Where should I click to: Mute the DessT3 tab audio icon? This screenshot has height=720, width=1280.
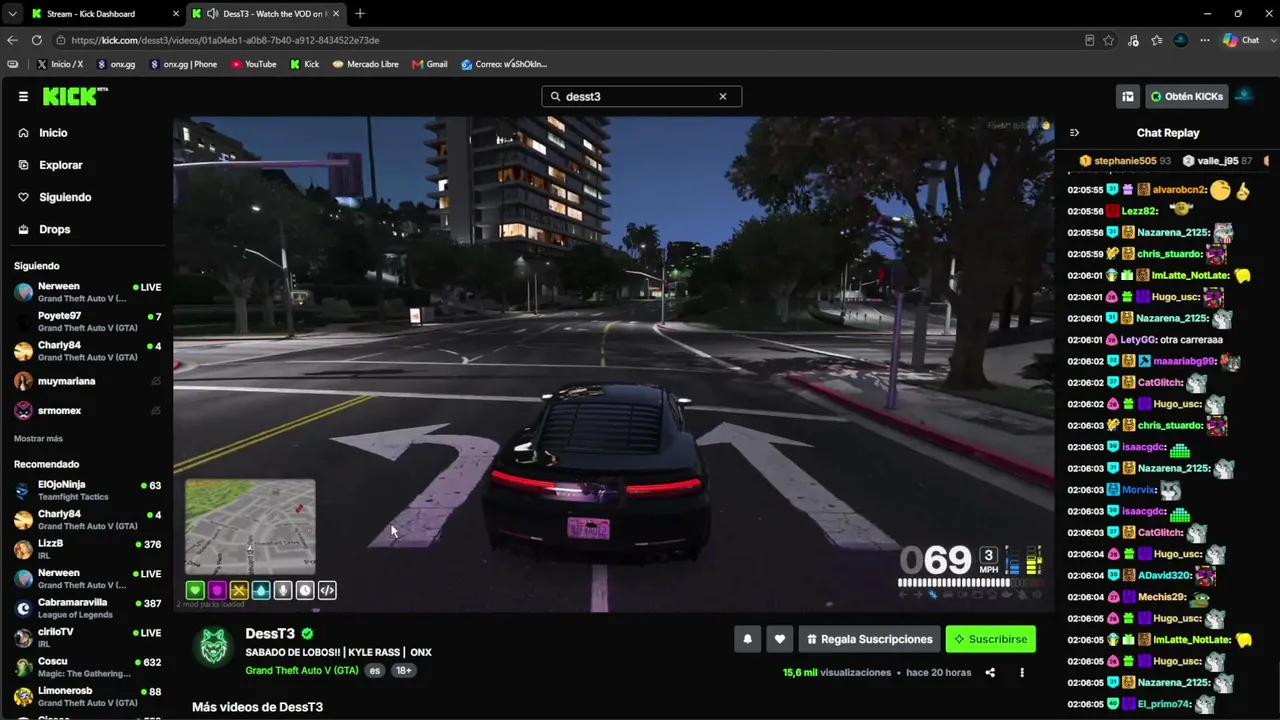tap(212, 14)
